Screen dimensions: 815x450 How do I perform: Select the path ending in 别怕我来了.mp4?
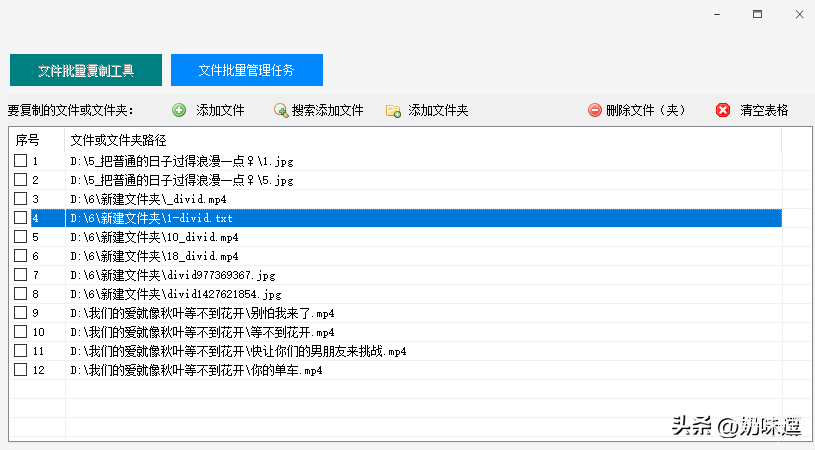[202, 313]
